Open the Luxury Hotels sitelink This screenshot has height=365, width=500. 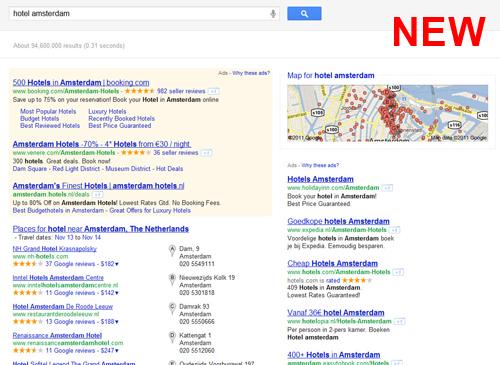(107, 111)
